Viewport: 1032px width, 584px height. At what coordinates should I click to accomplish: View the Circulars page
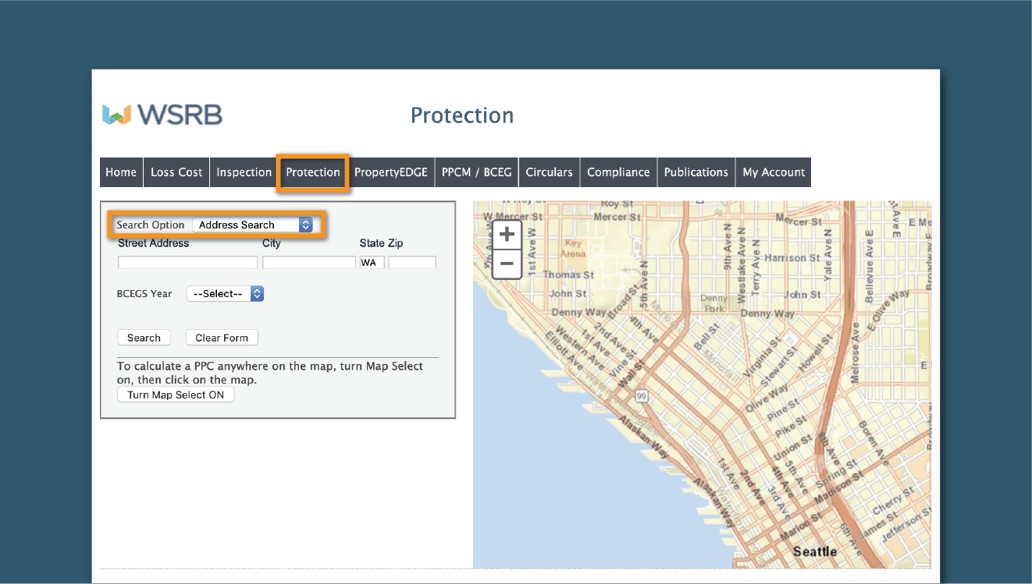(548, 171)
